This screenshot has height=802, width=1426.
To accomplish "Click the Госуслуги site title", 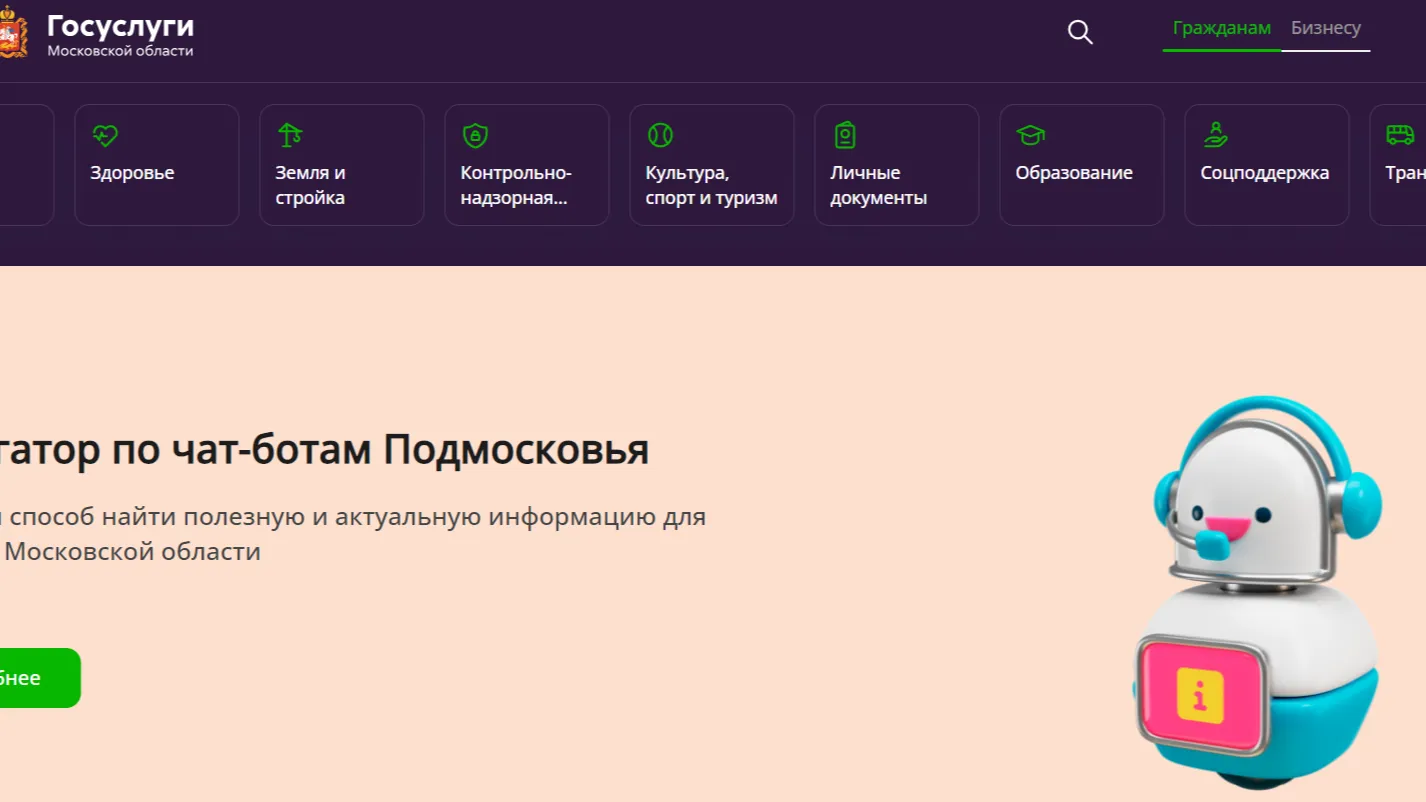I will point(120,26).
